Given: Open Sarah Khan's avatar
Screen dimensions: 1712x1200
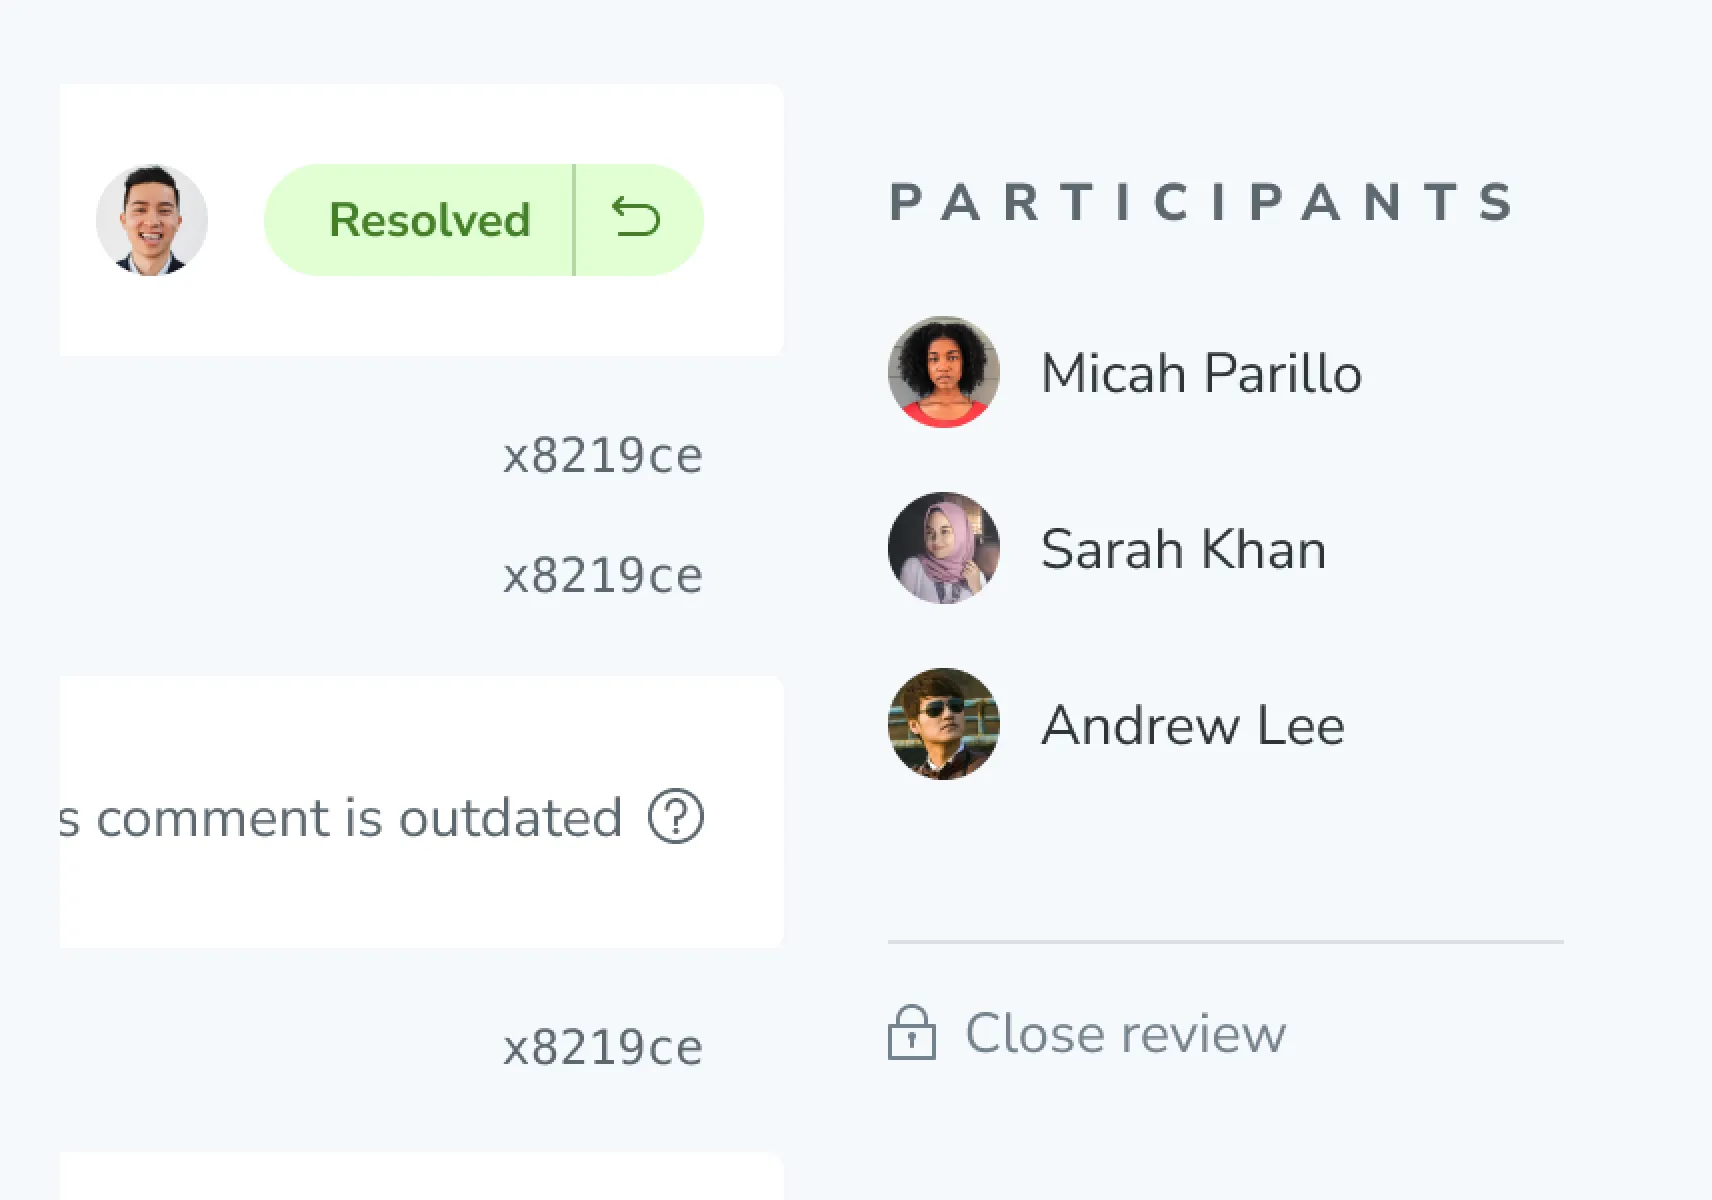Looking at the screenshot, I should [x=943, y=548].
